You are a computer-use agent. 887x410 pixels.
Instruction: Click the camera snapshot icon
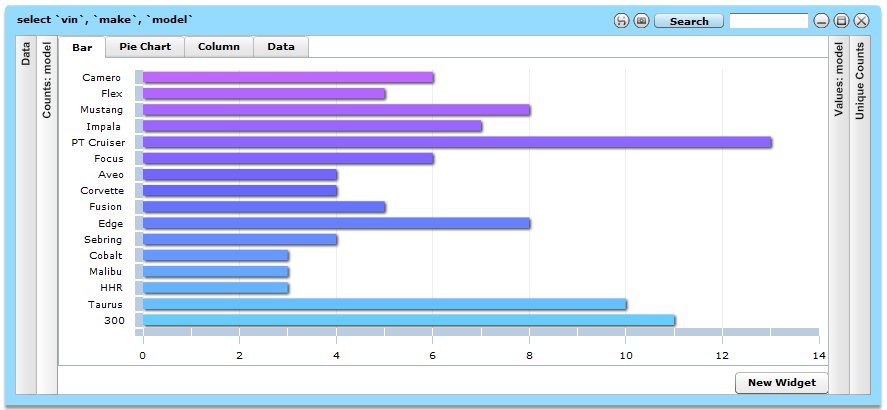[x=641, y=21]
